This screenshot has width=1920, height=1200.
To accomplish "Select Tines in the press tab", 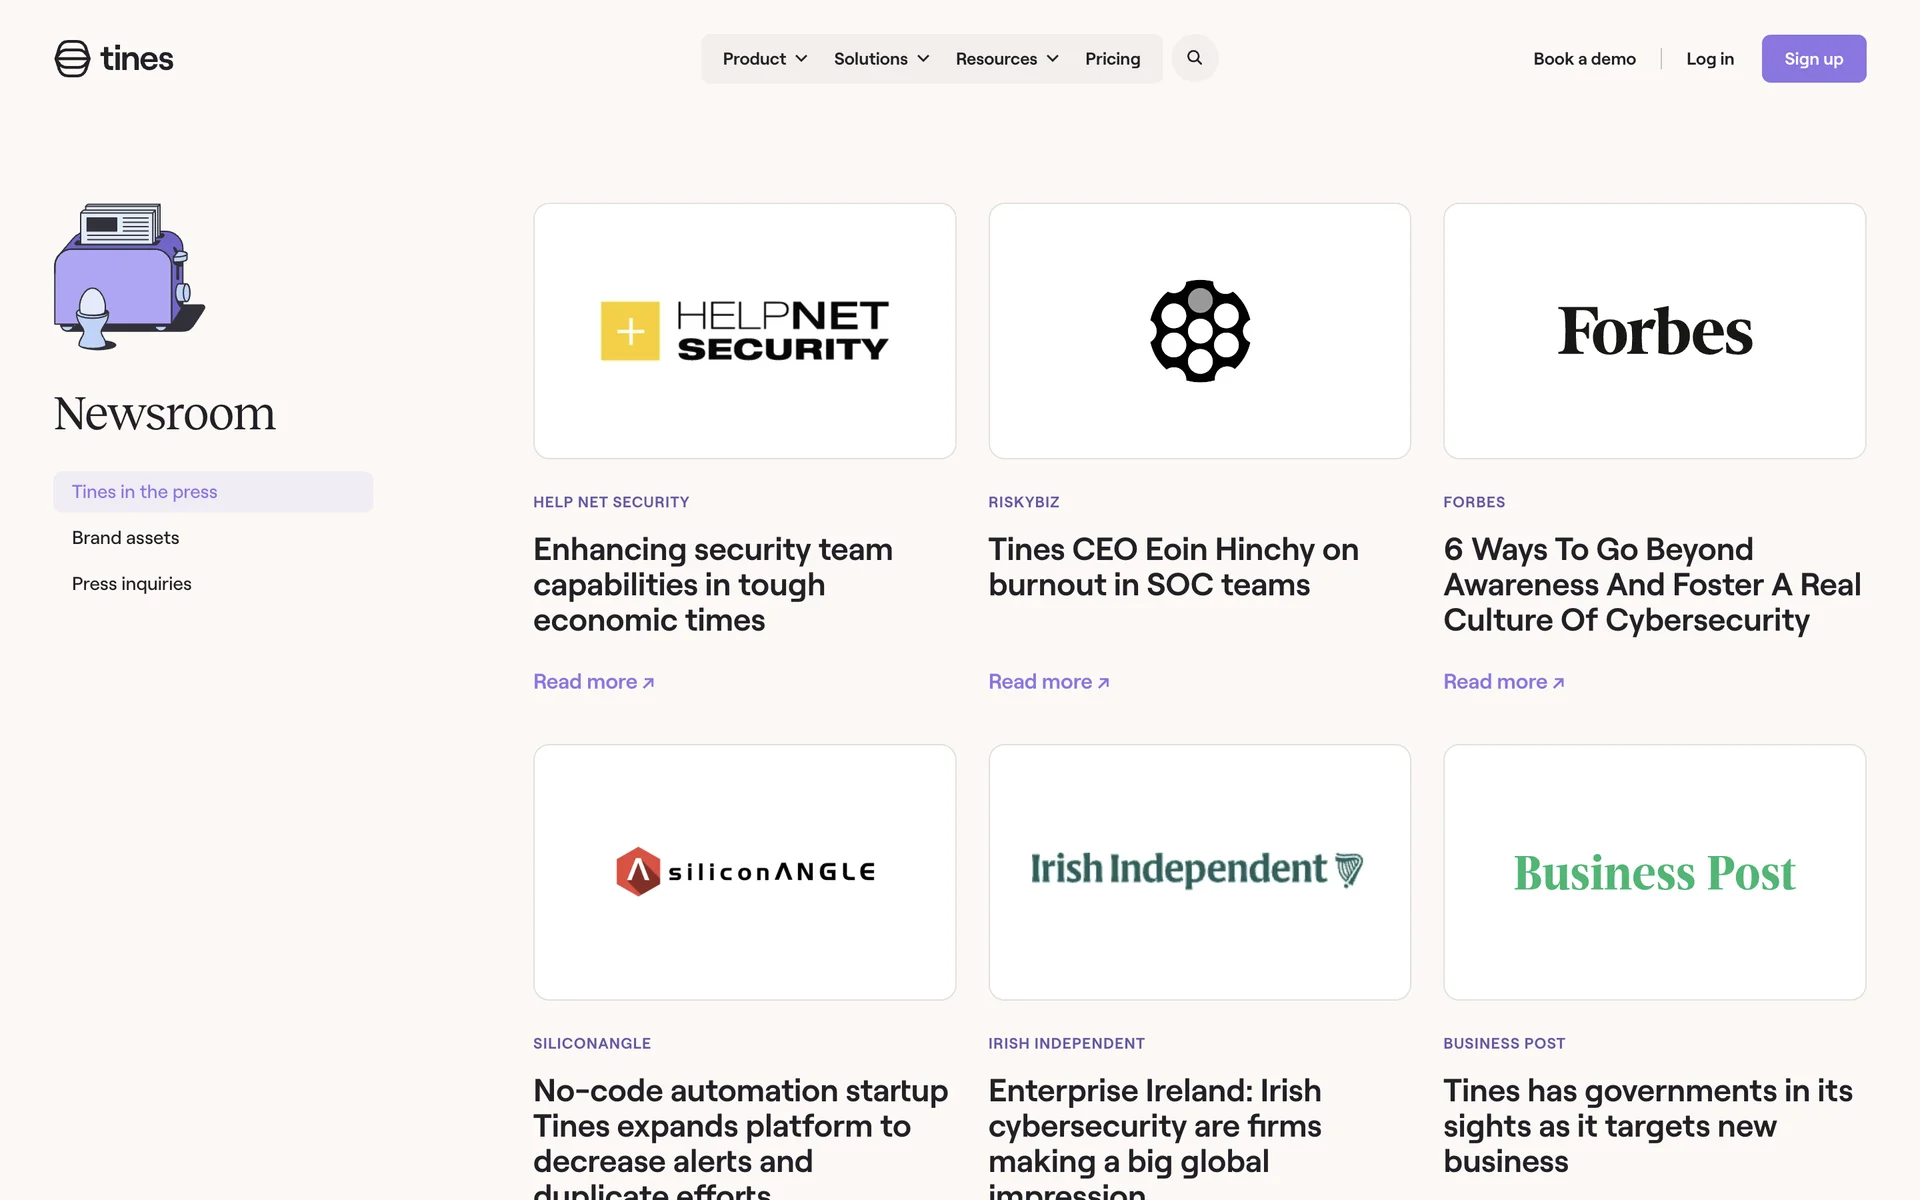I will click(145, 492).
